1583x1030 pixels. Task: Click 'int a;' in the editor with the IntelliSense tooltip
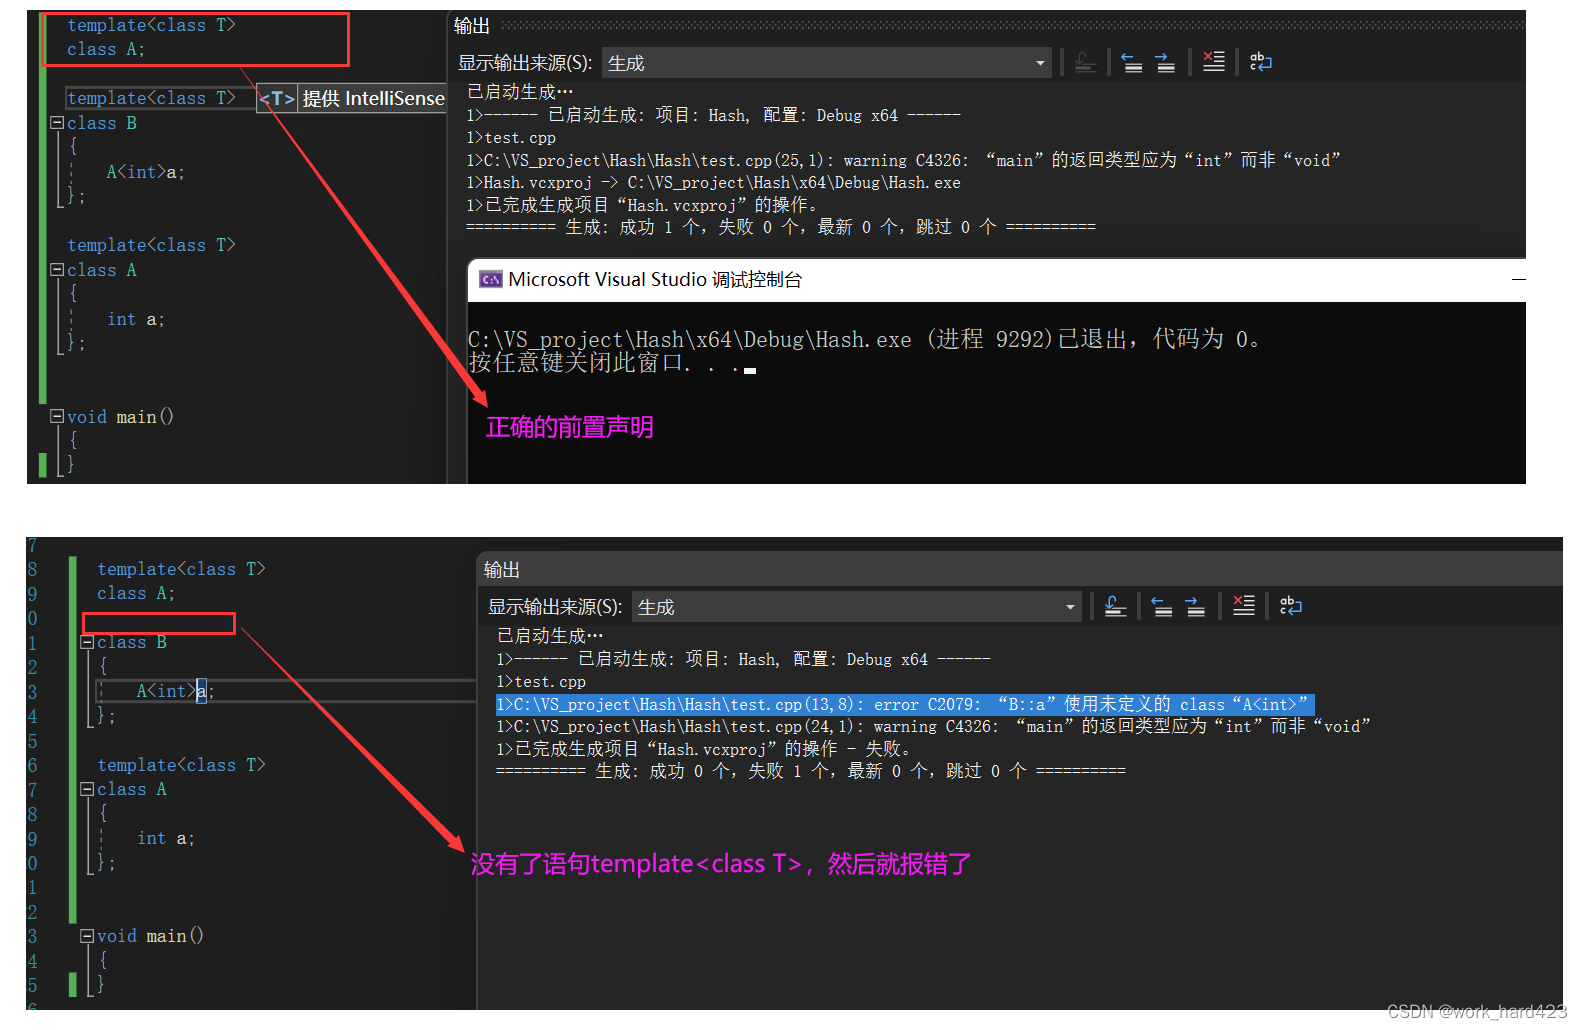pos(136,319)
